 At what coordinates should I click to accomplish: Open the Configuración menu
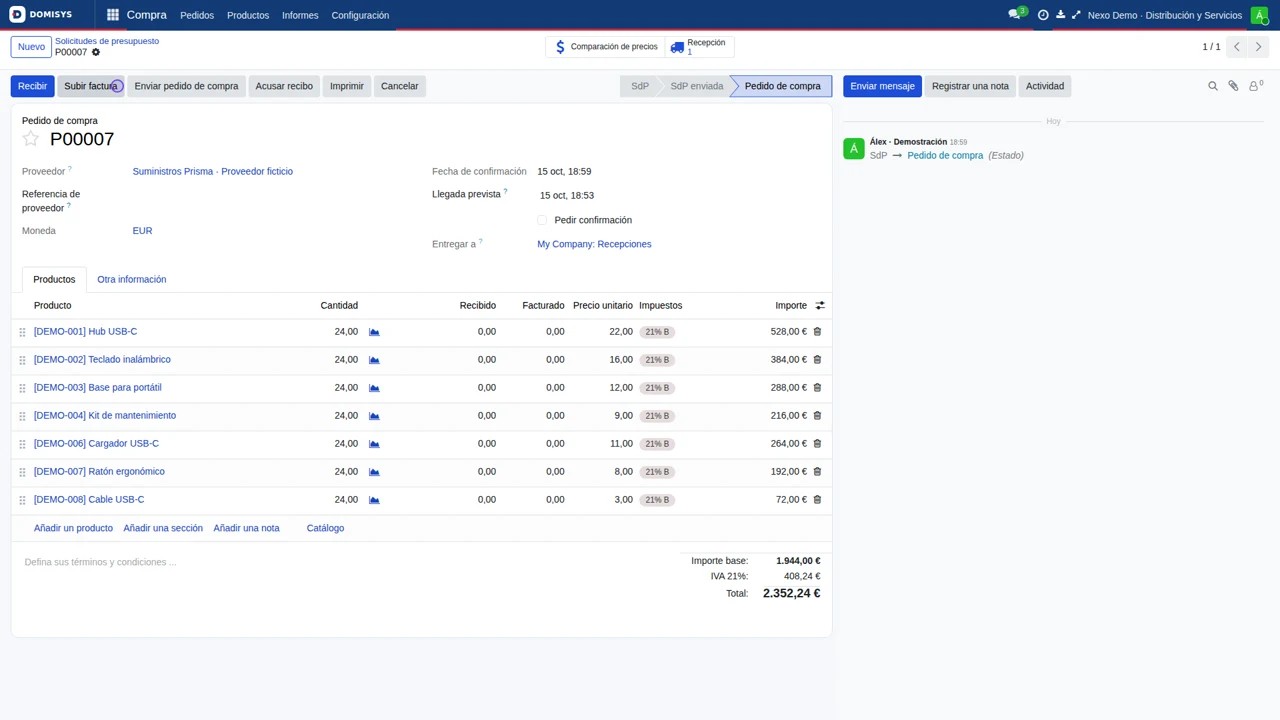[x=360, y=15]
